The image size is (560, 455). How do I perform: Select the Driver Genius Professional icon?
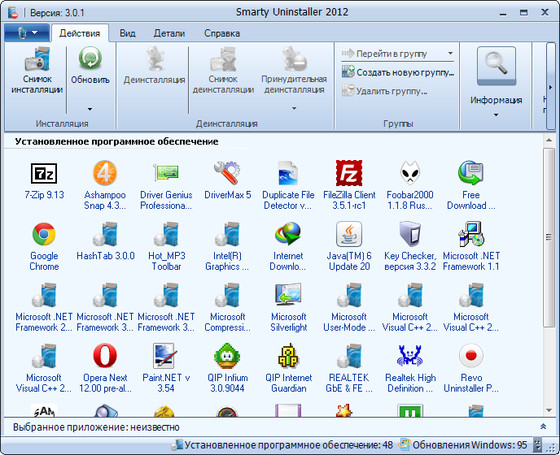[x=166, y=173]
